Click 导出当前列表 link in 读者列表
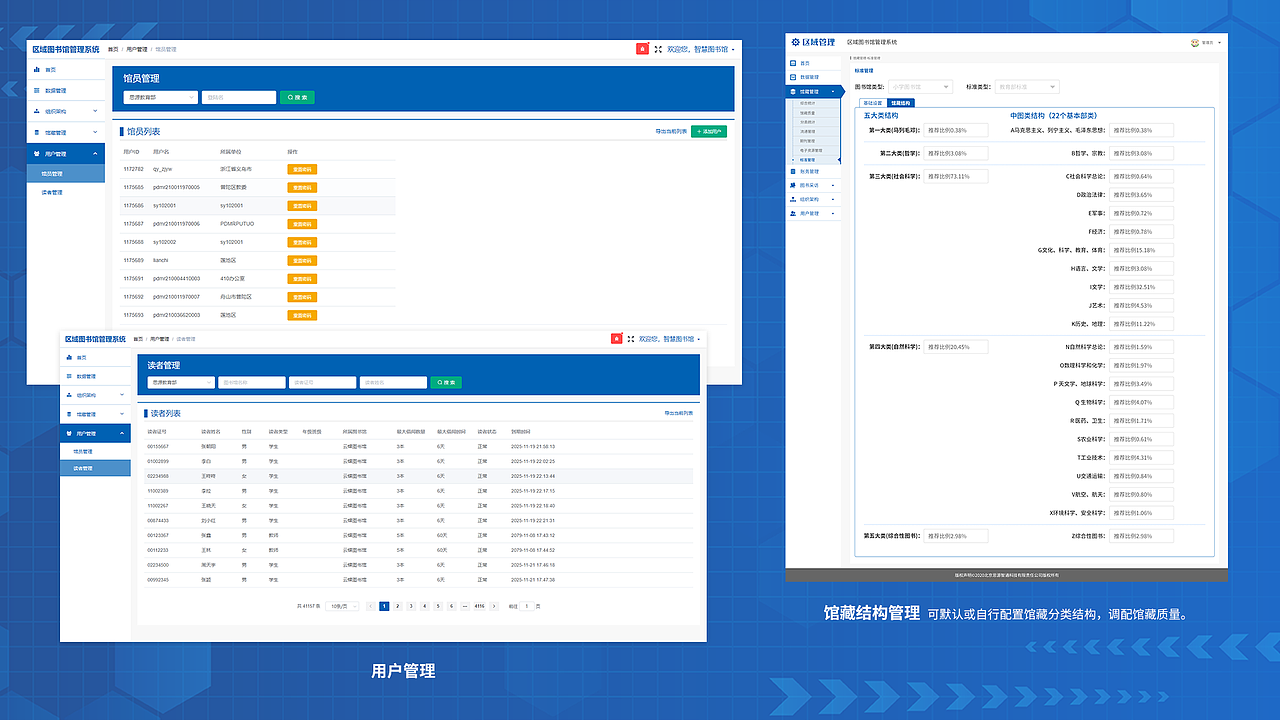 pos(678,413)
